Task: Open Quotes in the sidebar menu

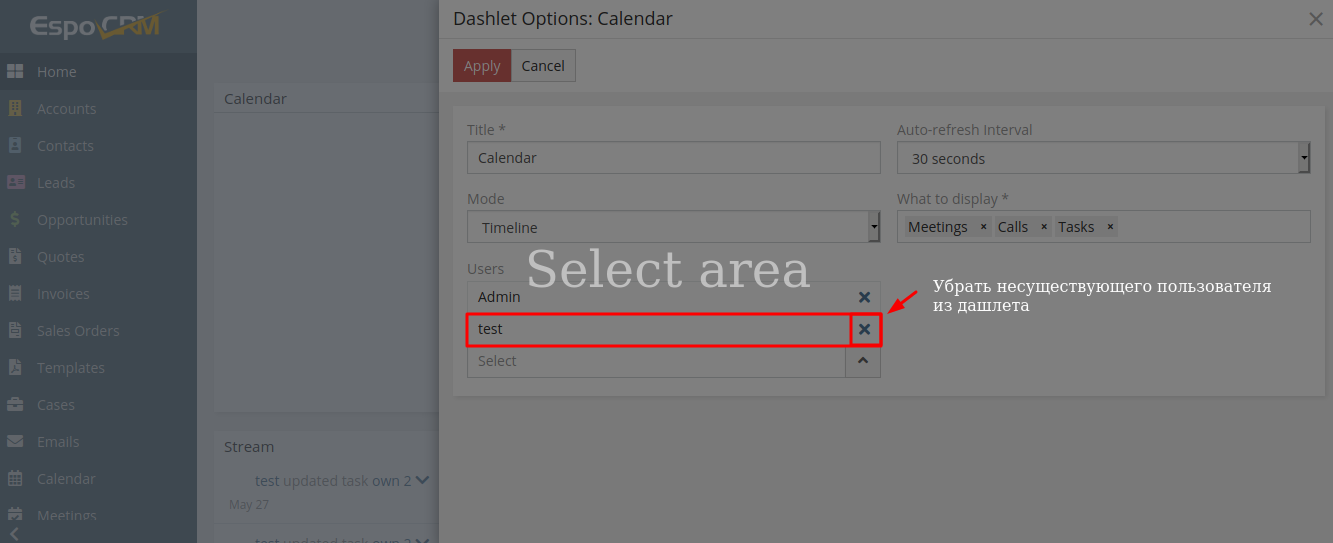Action: (x=61, y=257)
